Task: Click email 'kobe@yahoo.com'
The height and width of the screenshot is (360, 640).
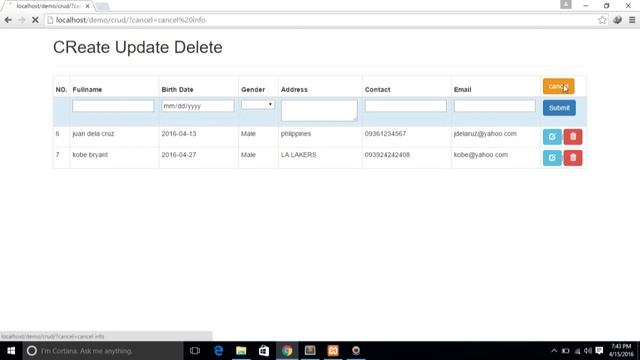Action: coord(480,155)
